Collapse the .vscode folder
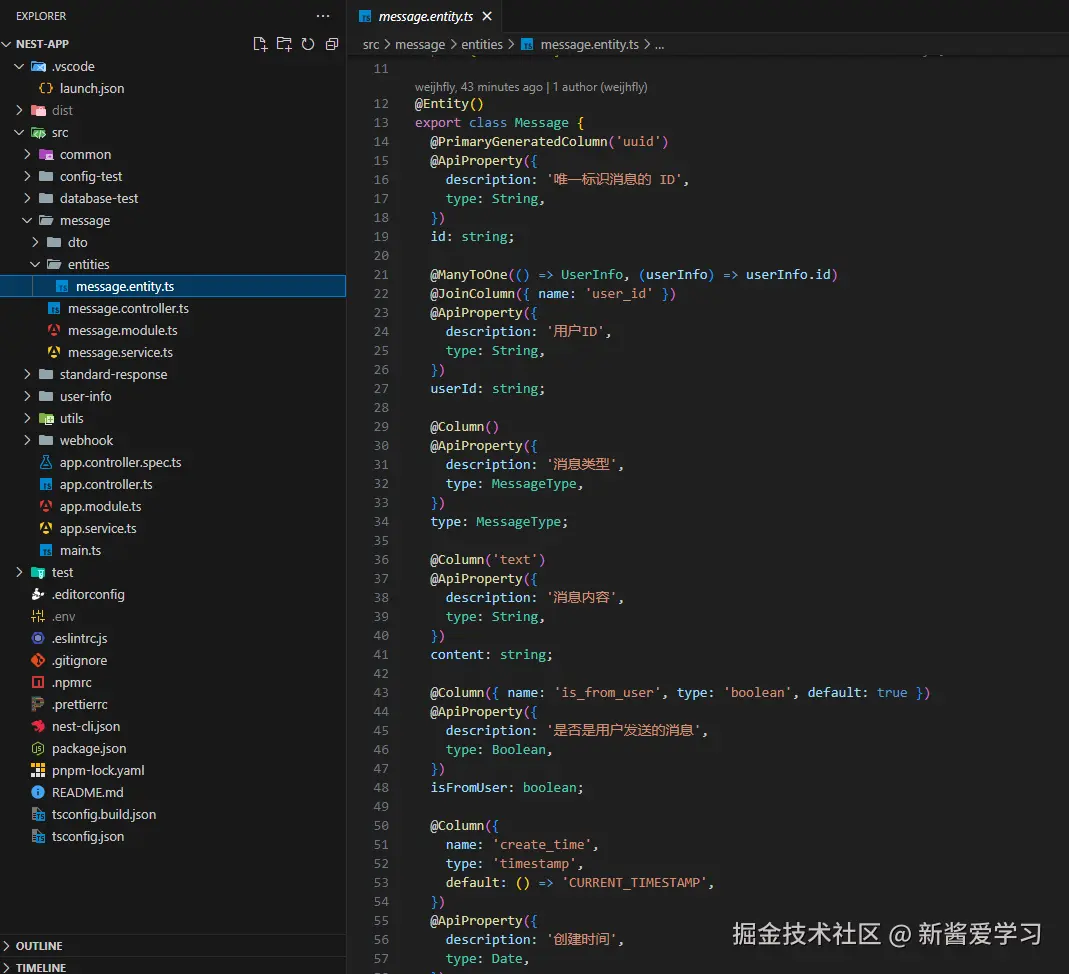The image size is (1069, 974). (19, 67)
